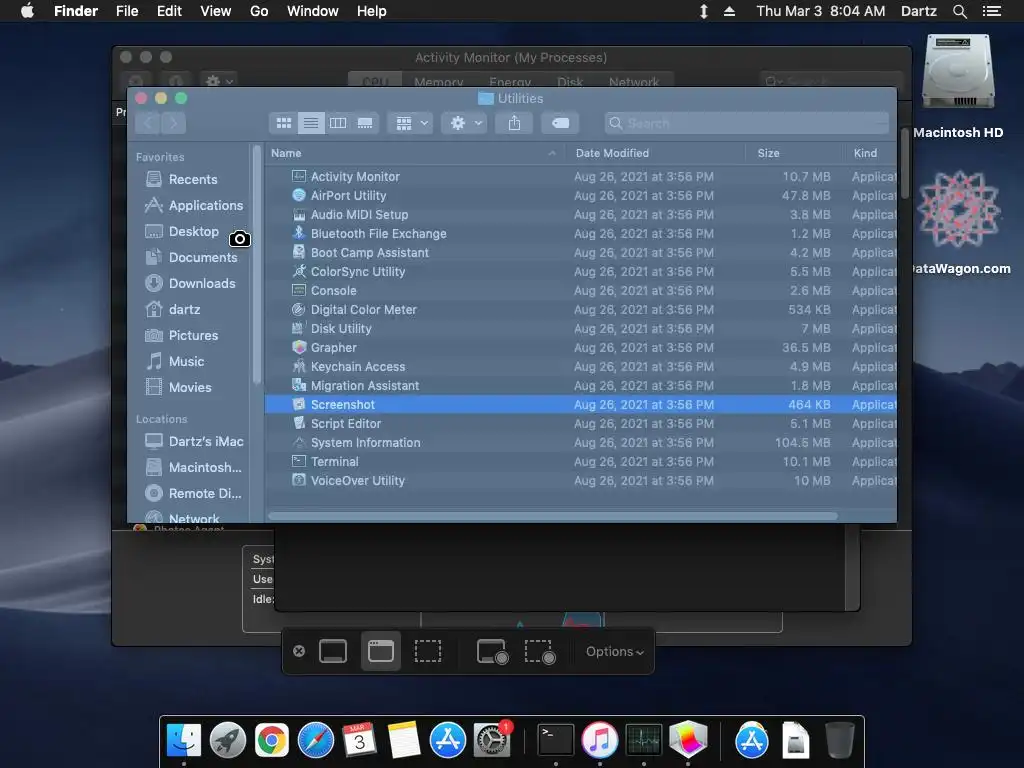Open Spotlight search in menu bar

pos(959,11)
